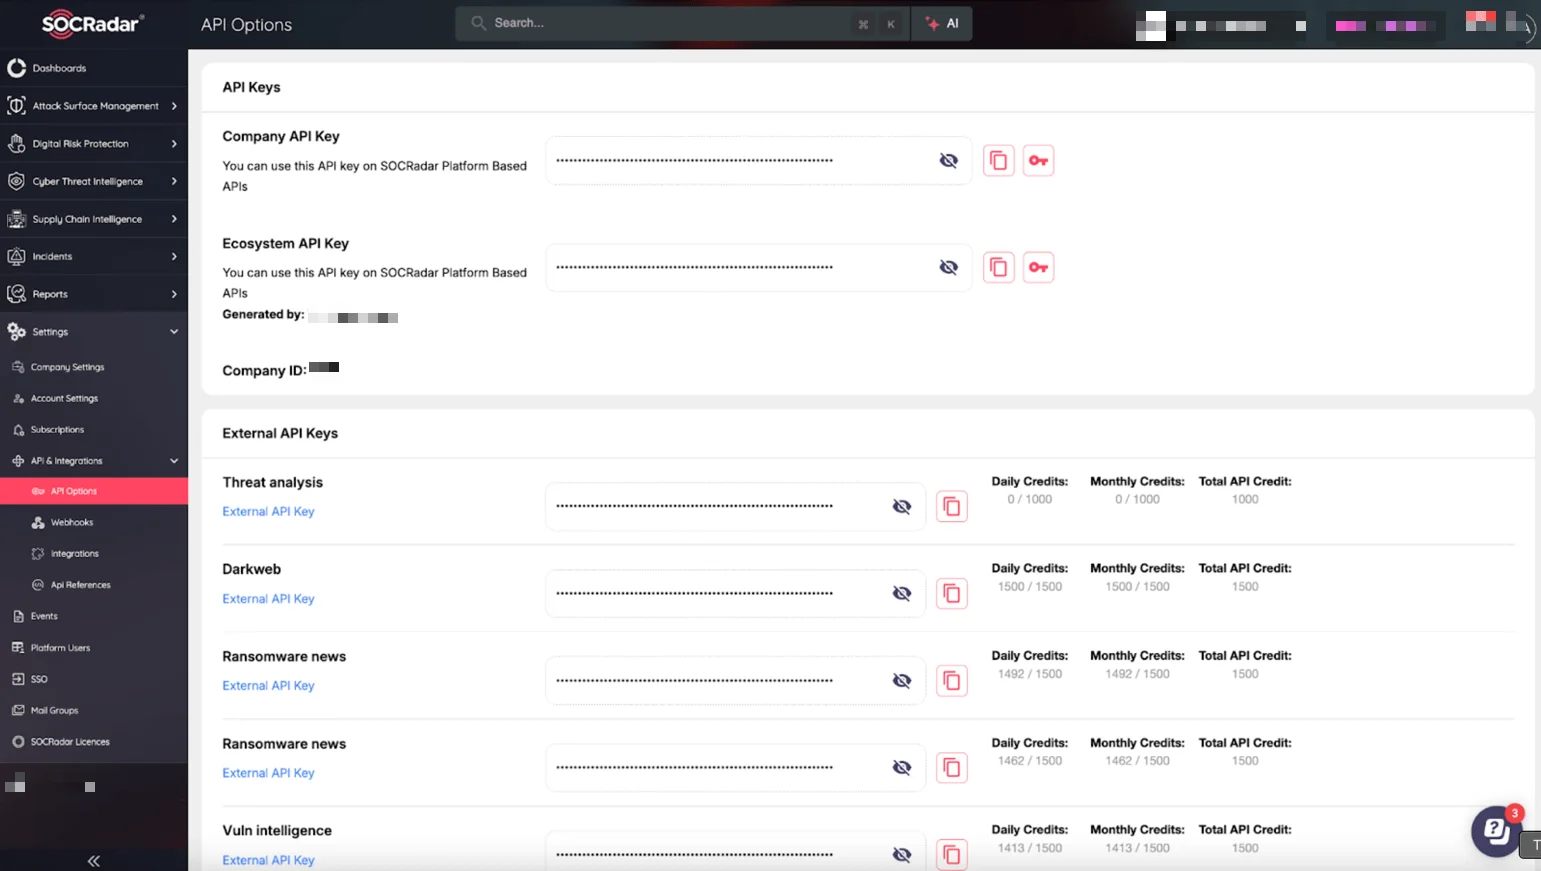This screenshot has height=871, width=1541.
Task: Collapse the sidebar with double chevron
Action: click(x=94, y=860)
